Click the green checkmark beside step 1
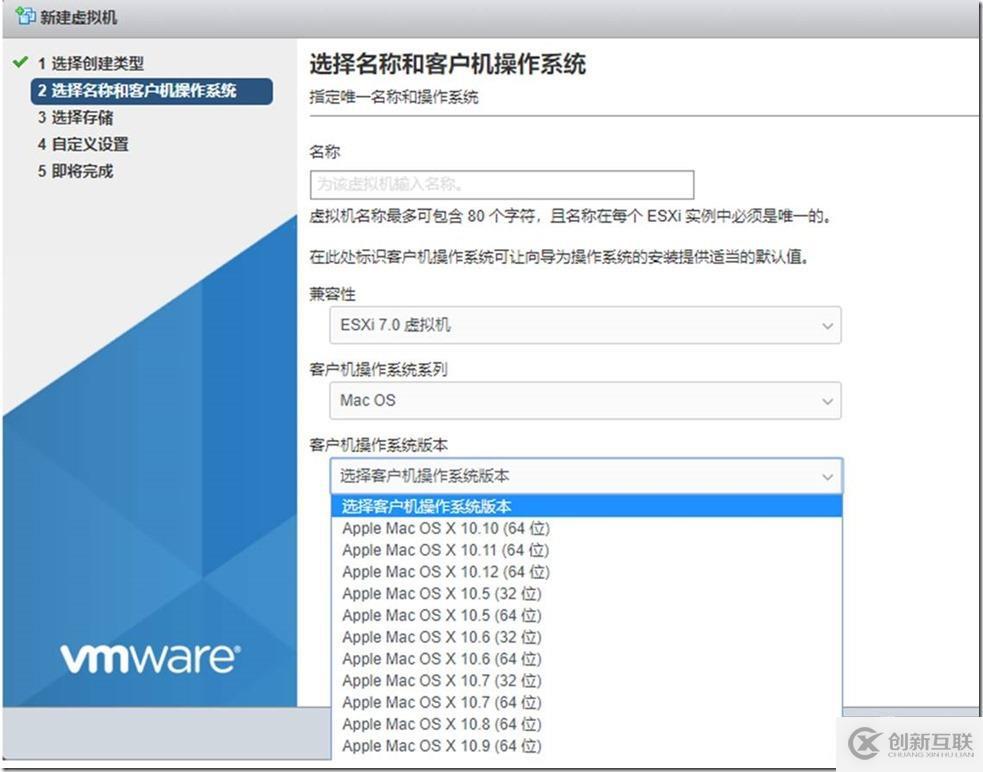 pyautogui.click(x=20, y=62)
